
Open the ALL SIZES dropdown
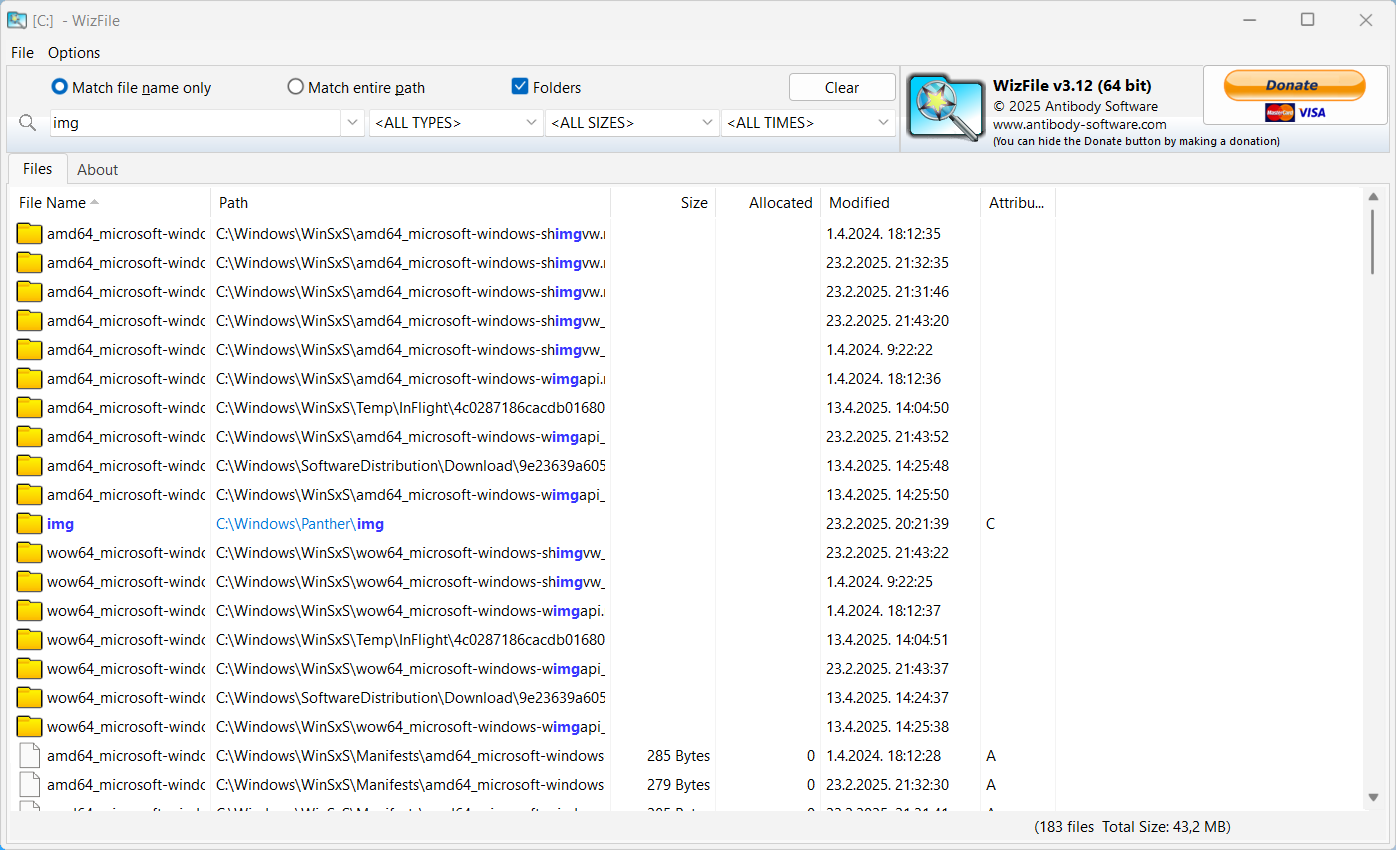pos(632,123)
